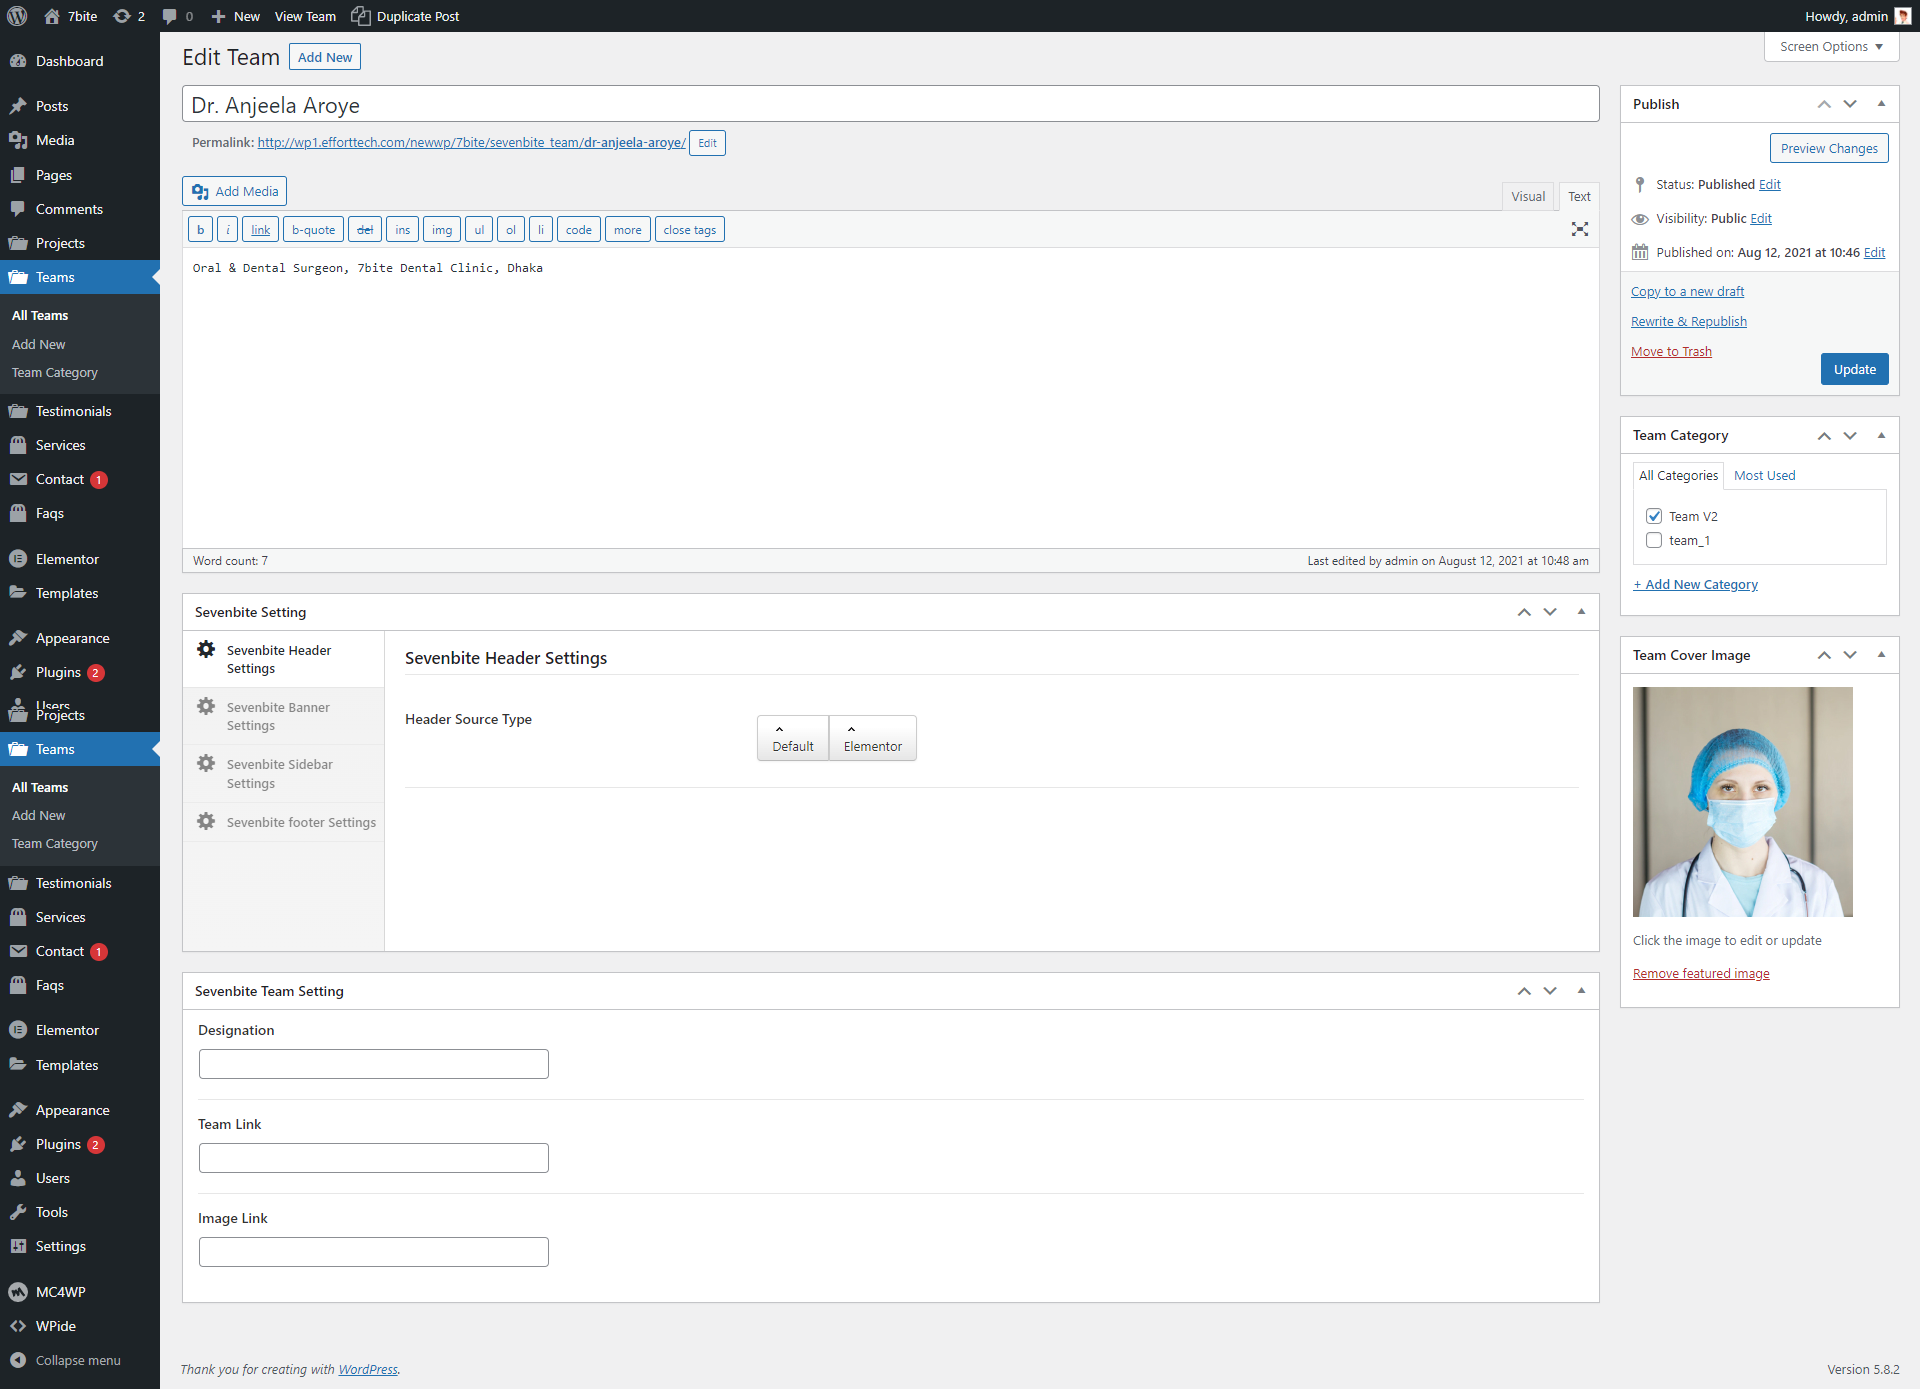Switch to the Visual editor tab
Screen dimensions: 1920x1389
1527,197
